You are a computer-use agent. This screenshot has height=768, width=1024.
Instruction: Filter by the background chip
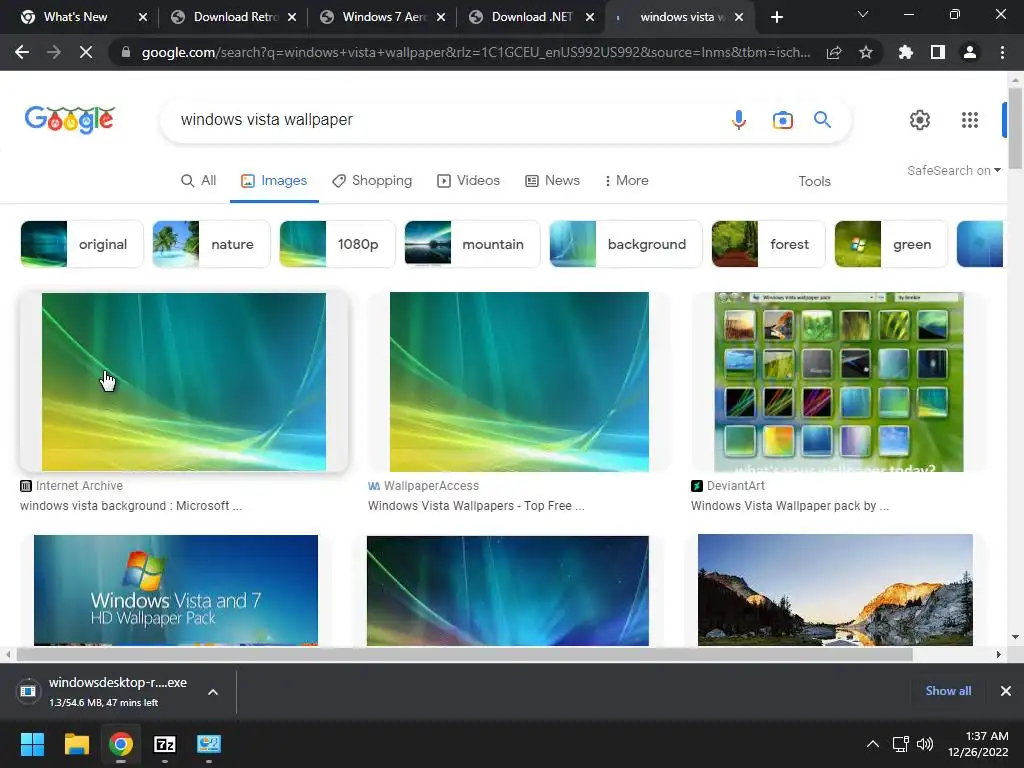click(626, 244)
